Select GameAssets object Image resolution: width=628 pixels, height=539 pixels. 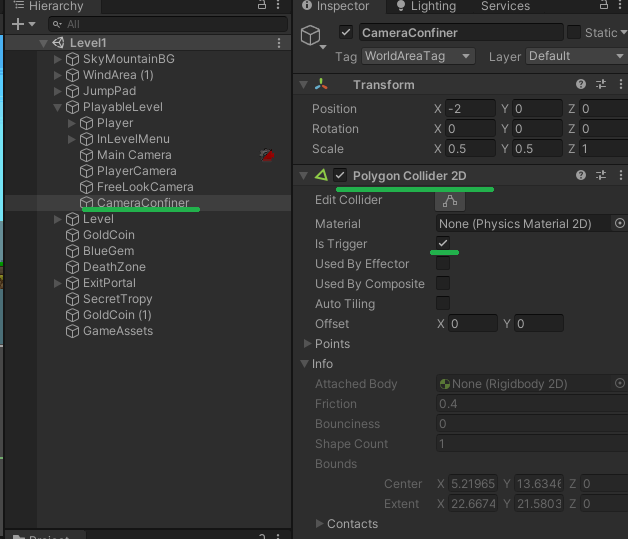click(118, 331)
